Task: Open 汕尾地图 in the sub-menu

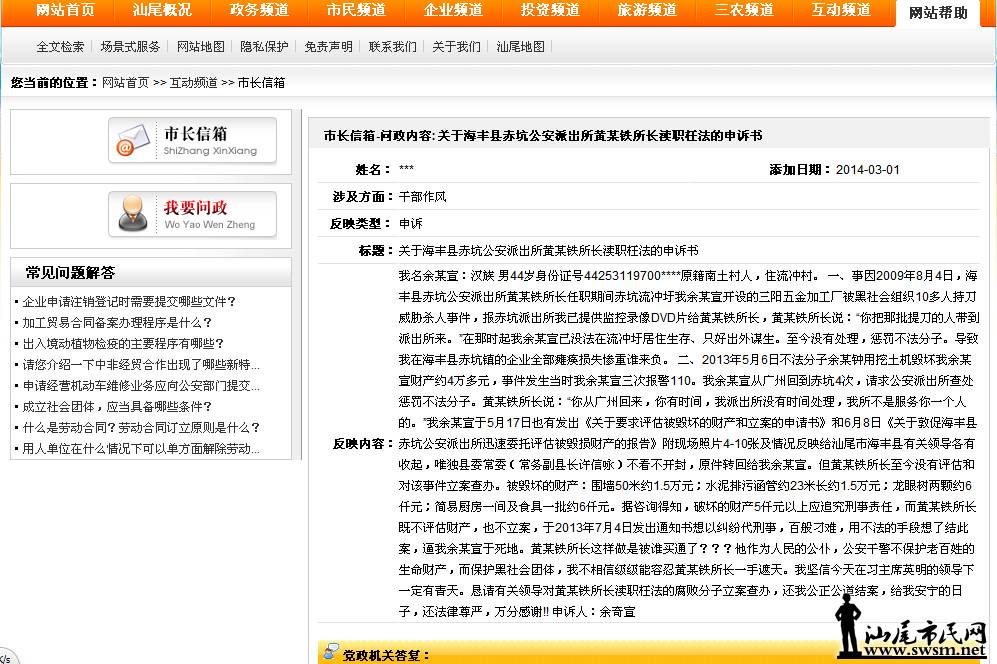Action: click(x=521, y=47)
